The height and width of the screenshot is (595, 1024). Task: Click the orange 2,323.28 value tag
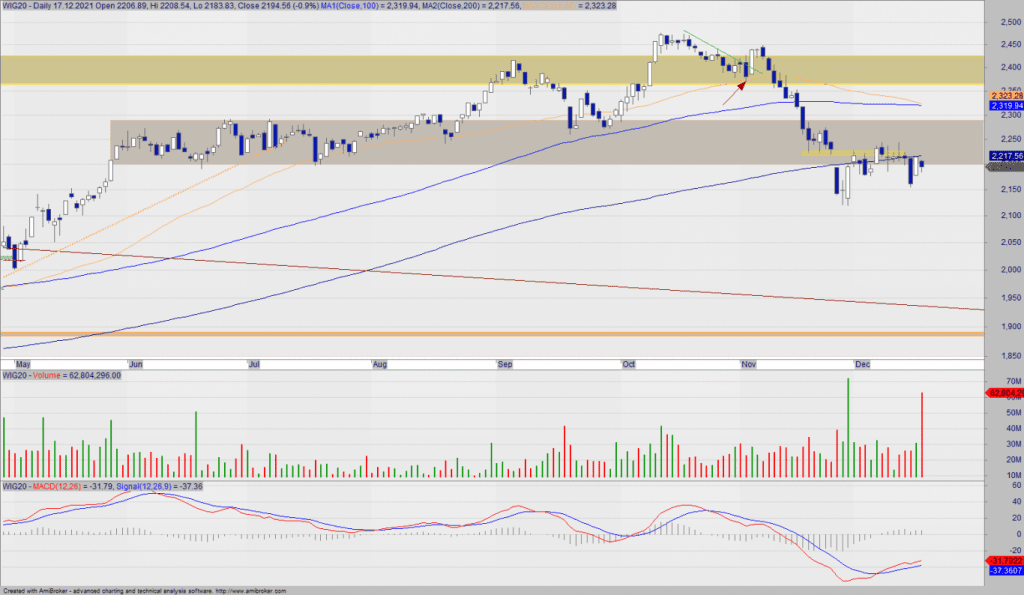1005,95
